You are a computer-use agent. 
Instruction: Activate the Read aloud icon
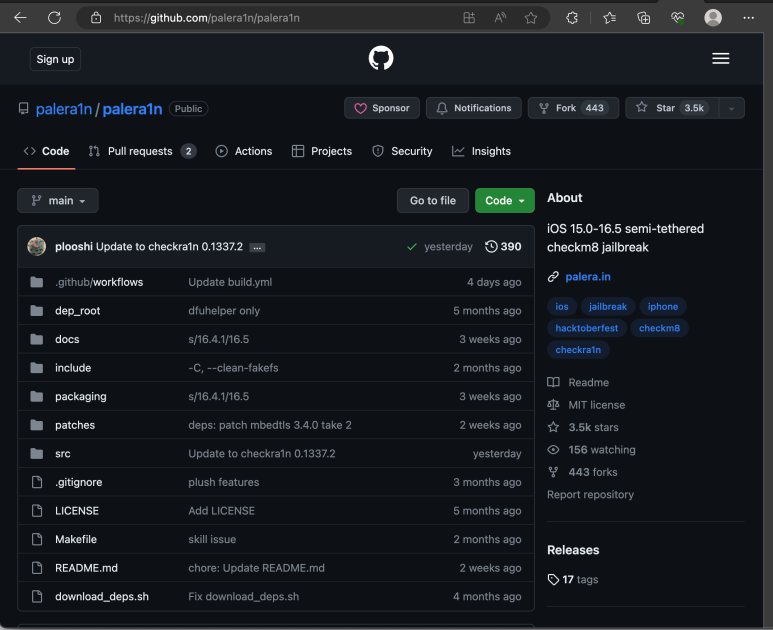point(500,18)
